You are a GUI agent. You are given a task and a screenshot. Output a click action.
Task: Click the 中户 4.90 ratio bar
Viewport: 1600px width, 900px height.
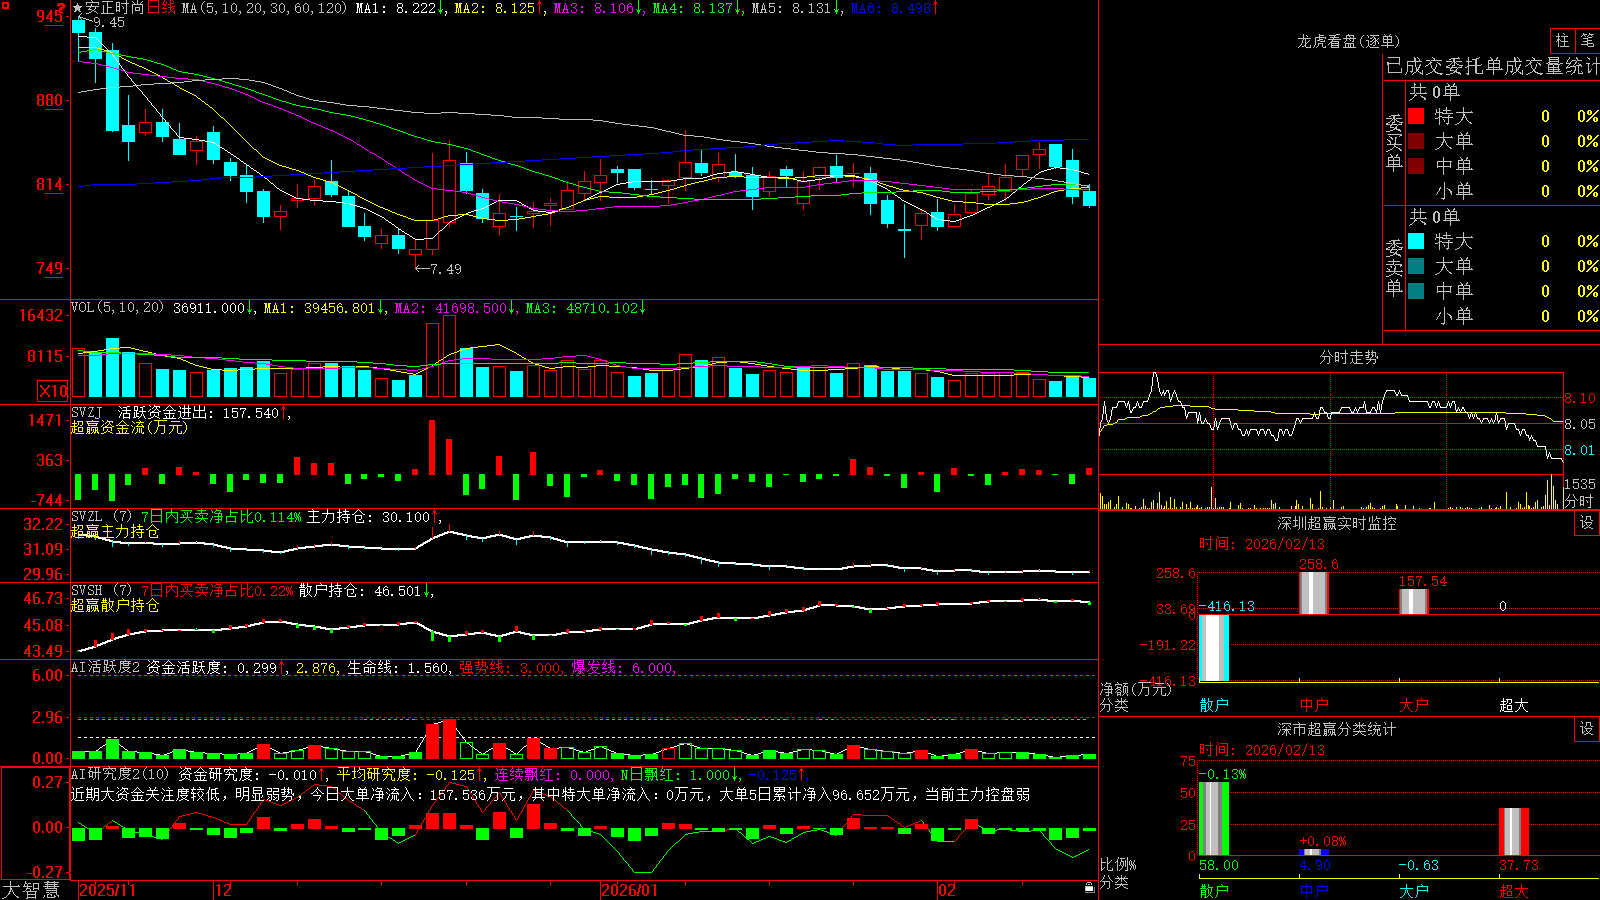pos(1314,852)
